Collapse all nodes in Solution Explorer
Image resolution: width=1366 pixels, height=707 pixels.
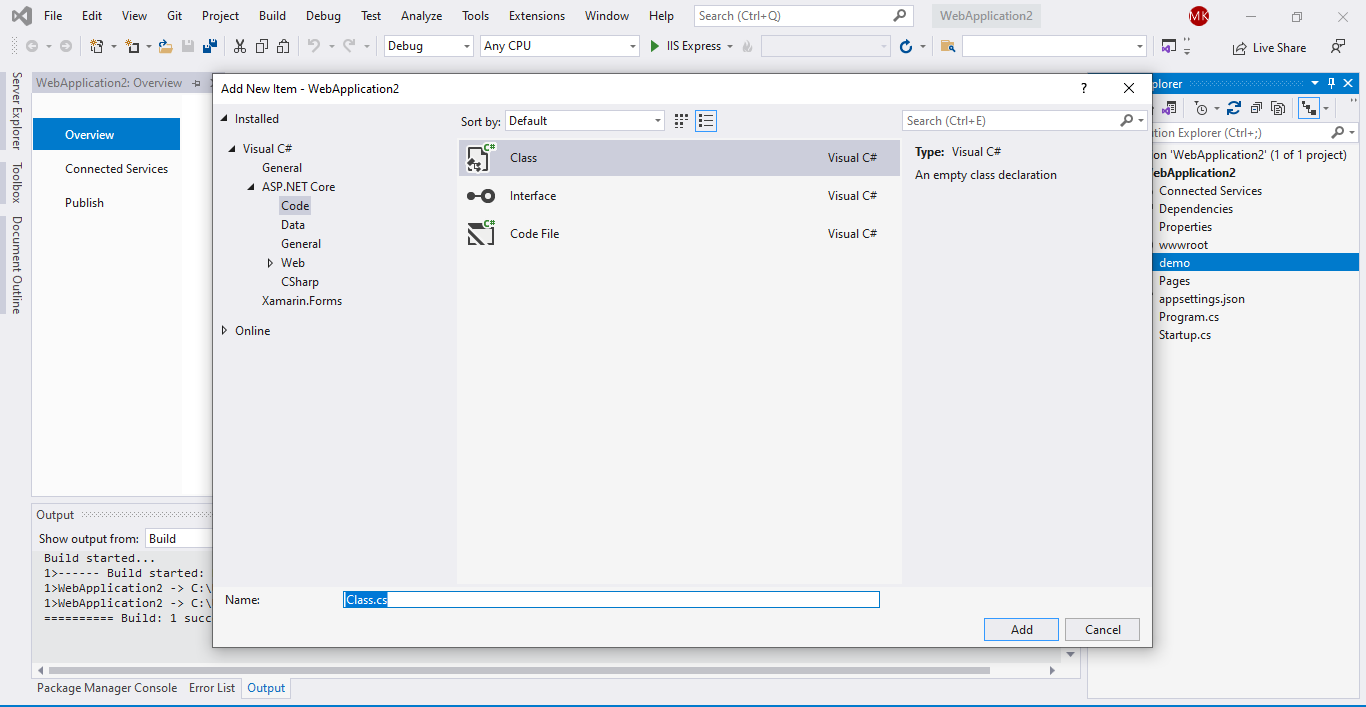(1255, 108)
